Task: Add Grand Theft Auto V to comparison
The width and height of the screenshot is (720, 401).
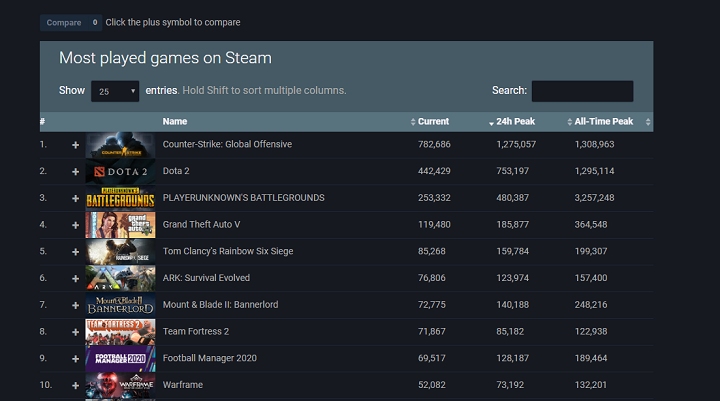Action: (x=75, y=225)
